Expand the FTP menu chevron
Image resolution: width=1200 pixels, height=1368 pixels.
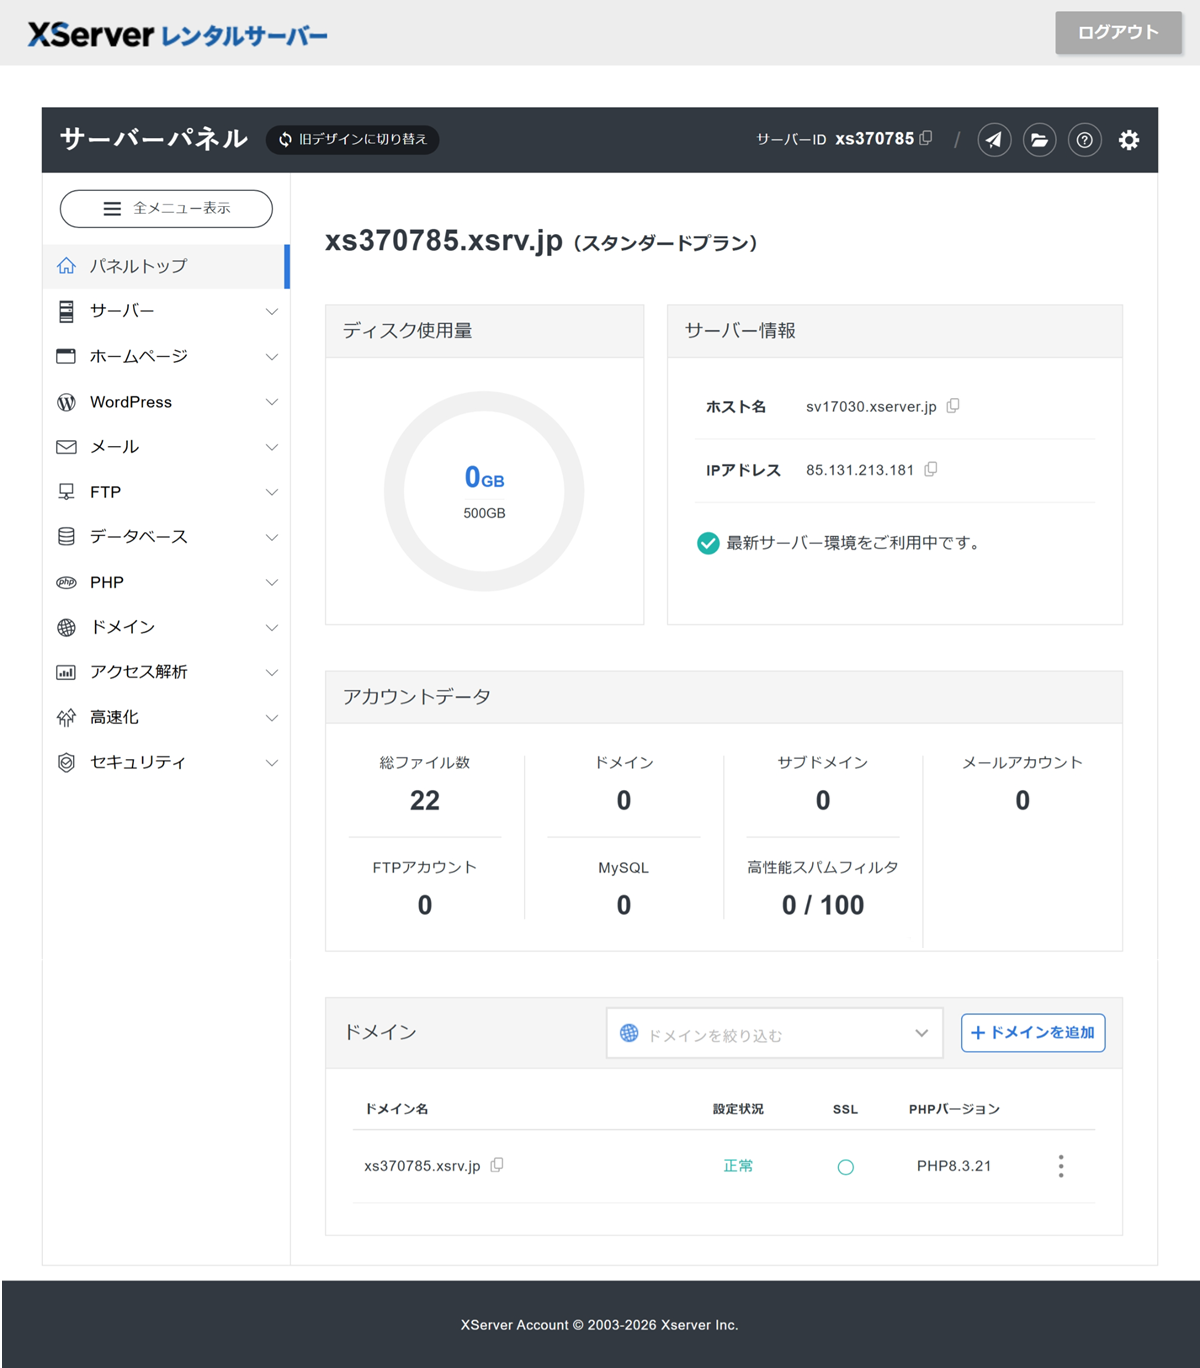271,492
